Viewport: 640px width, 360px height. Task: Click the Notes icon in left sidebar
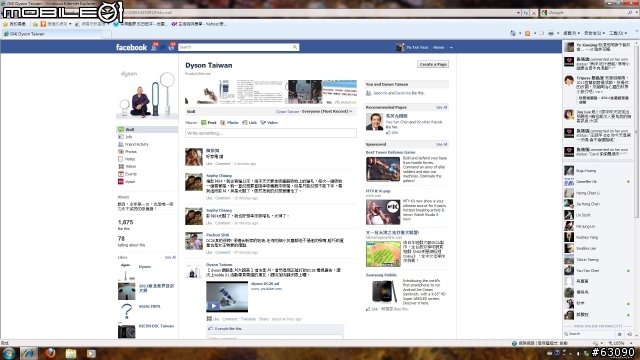tap(121, 159)
